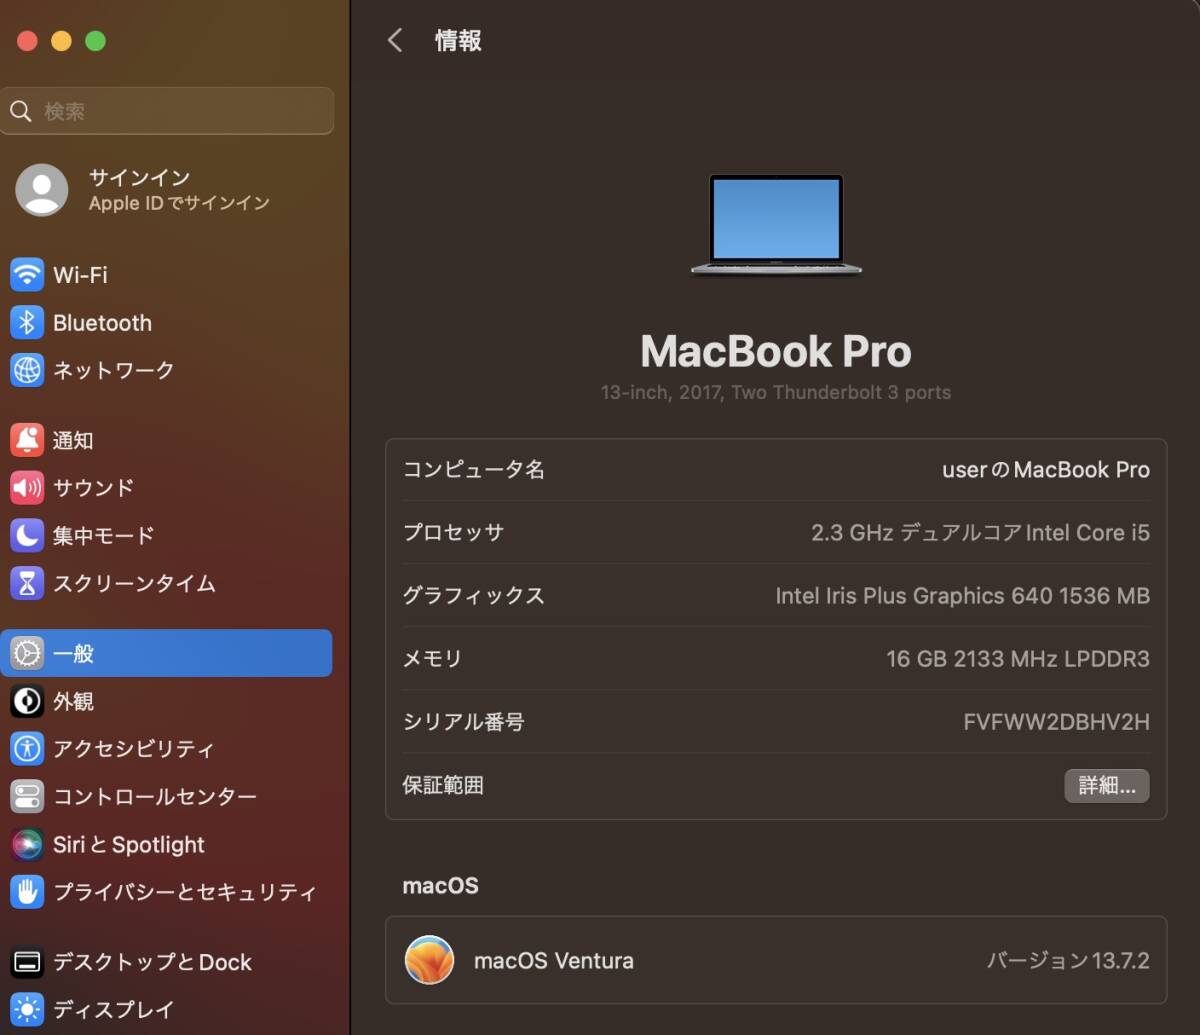Click the 集中モード moon icon
Screen dimensions: 1200x1035
point(27,535)
